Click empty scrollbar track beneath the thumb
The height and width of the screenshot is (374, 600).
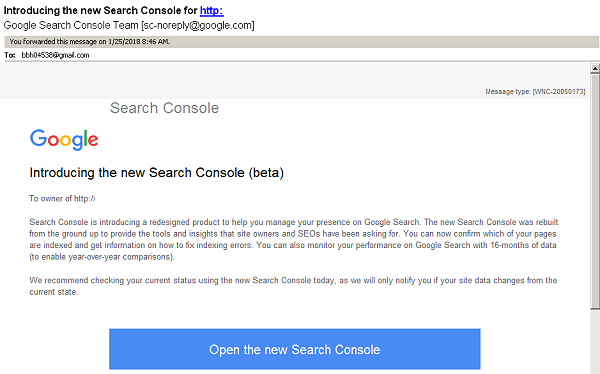coord(595,341)
